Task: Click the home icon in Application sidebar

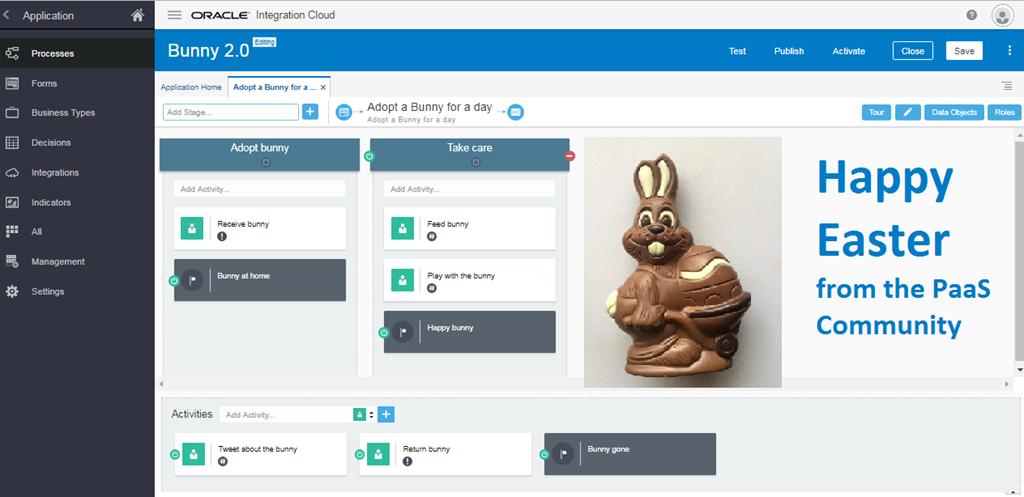Action: click(x=138, y=15)
